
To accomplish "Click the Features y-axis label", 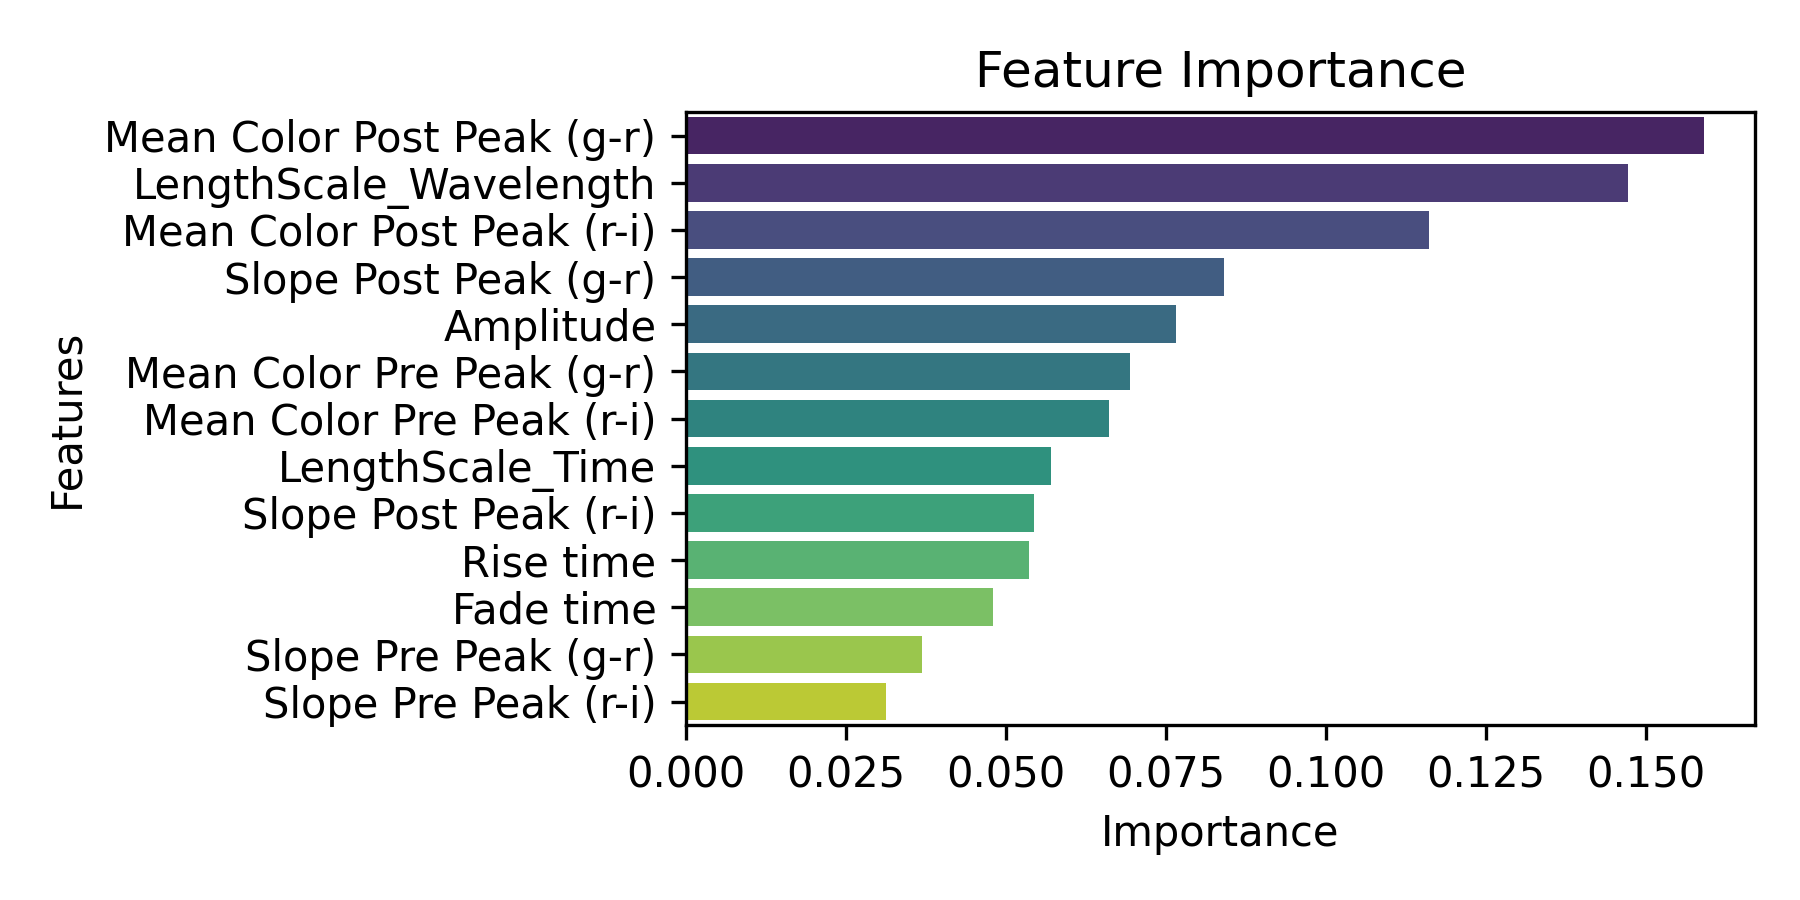I will coord(68,423).
